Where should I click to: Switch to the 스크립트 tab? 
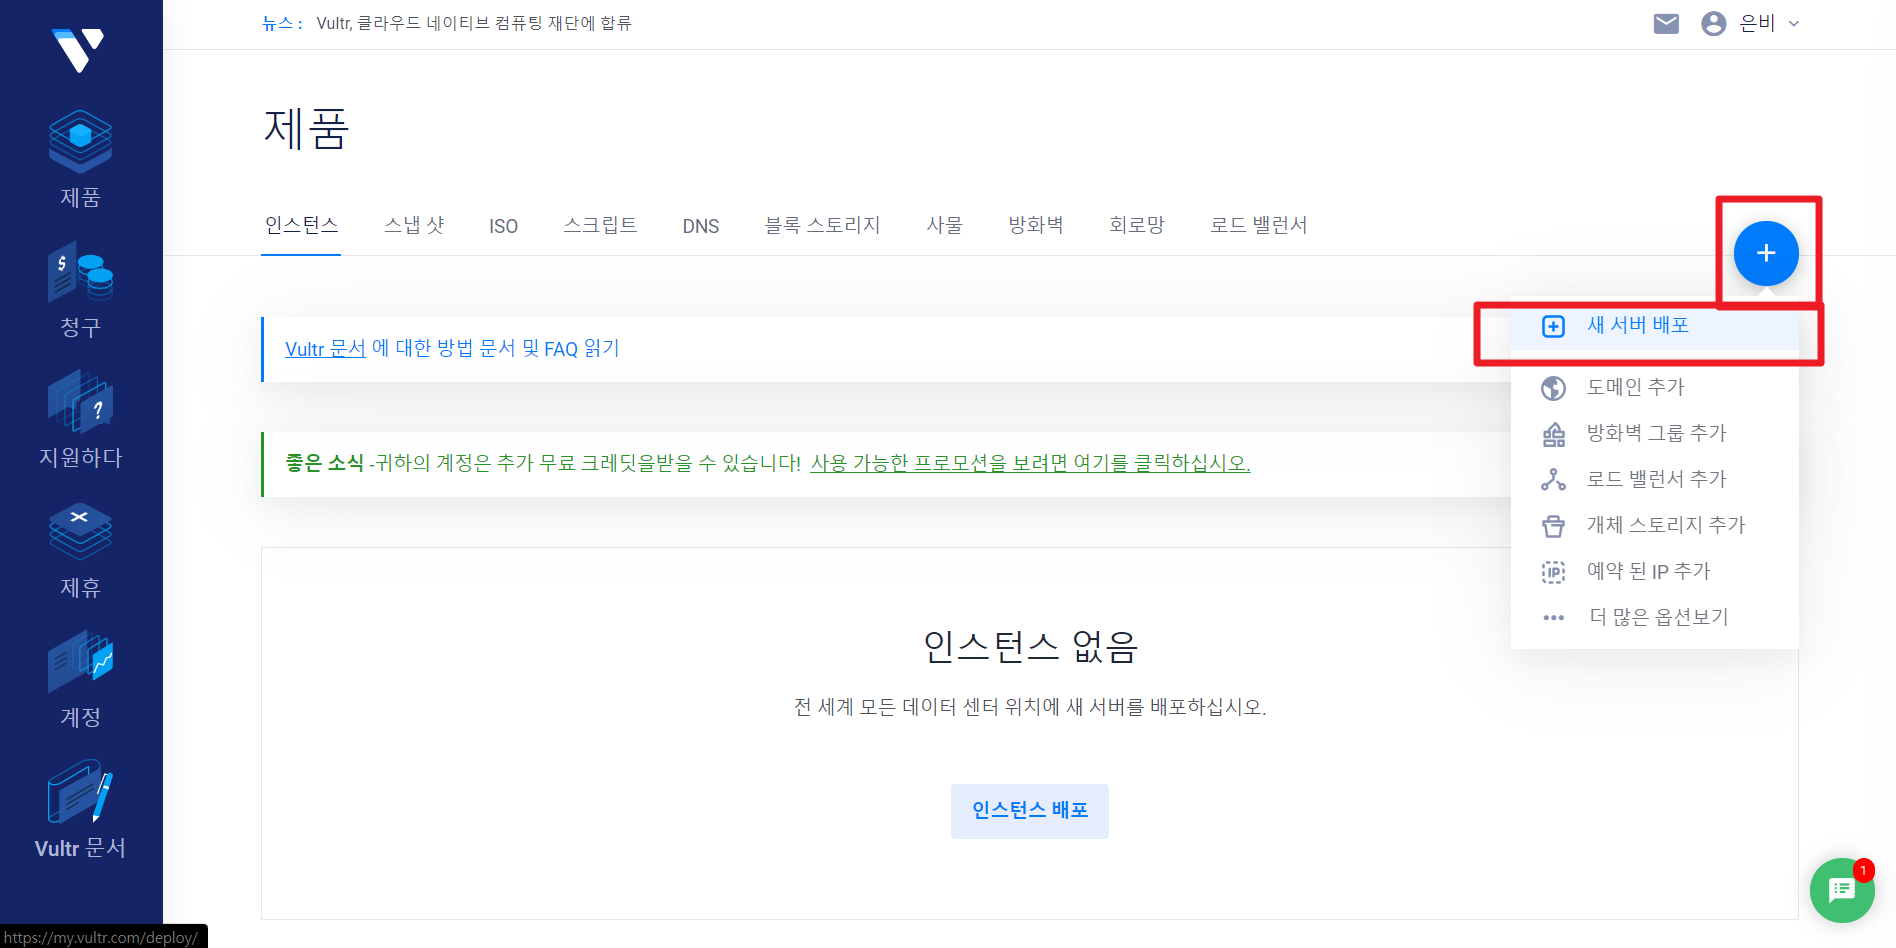pyautogui.click(x=600, y=226)
